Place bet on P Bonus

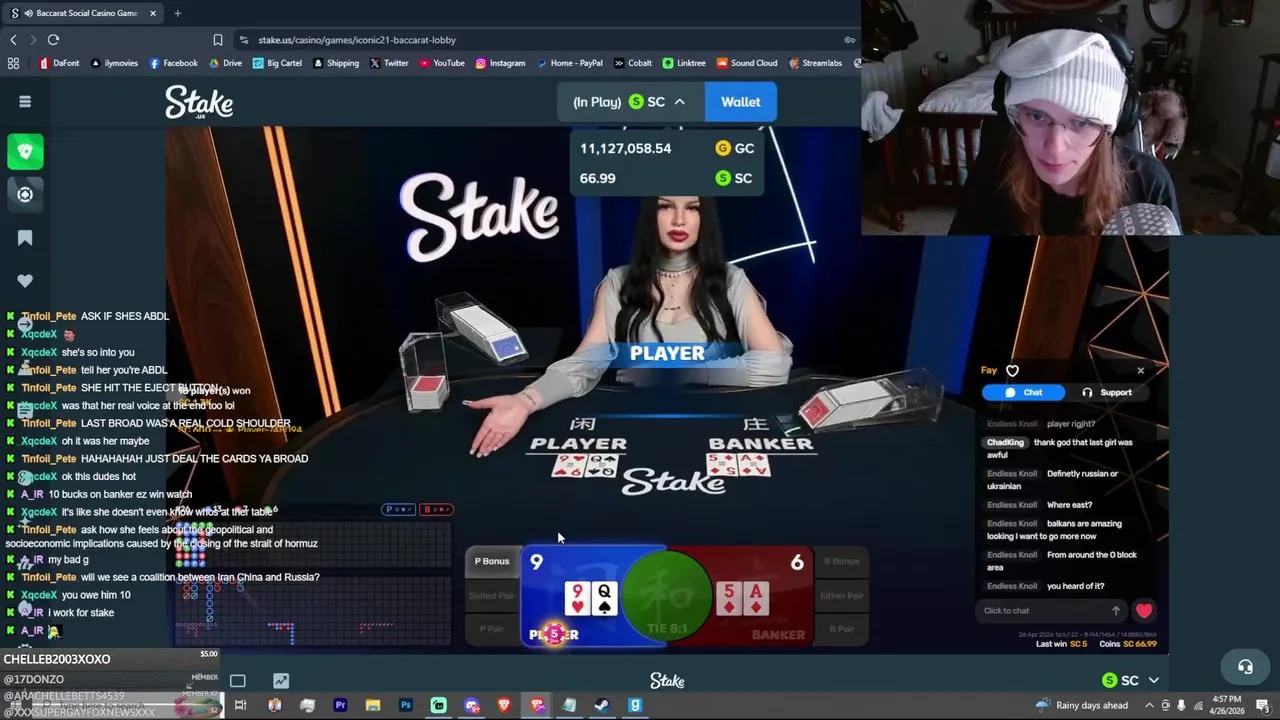pos(491,561)
